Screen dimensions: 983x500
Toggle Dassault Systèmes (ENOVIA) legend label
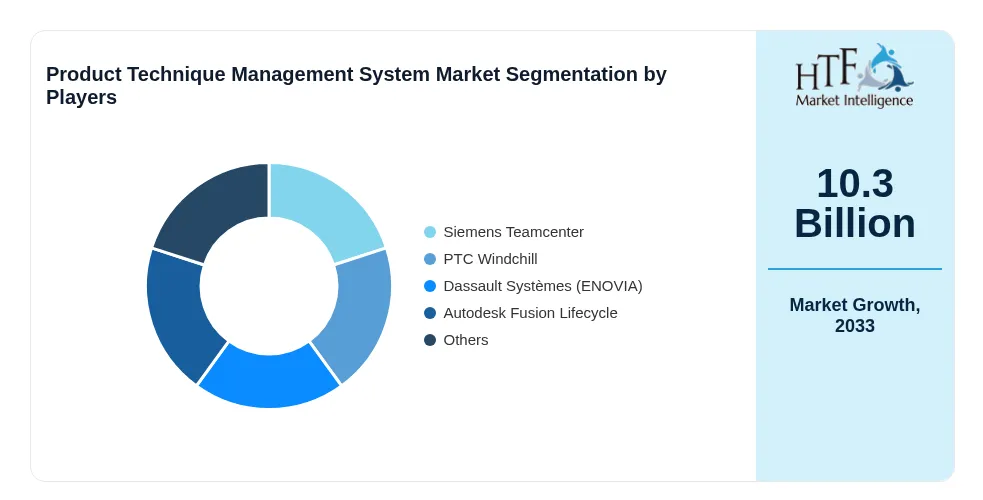coord(543,286)
